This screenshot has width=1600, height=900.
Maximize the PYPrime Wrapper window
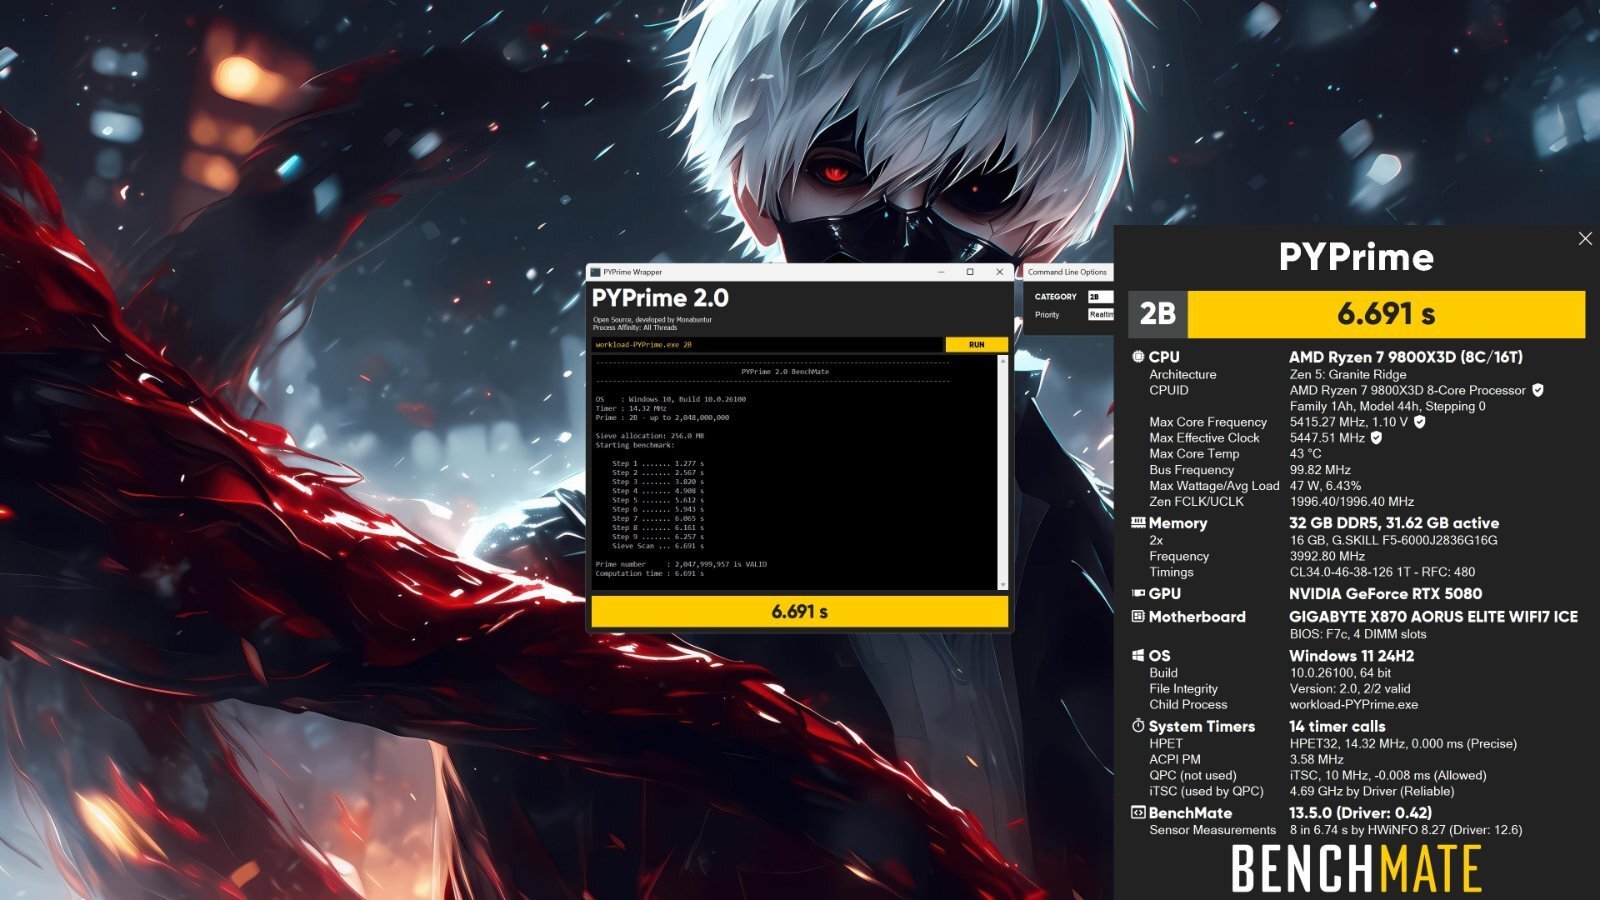tap(969, 272)
